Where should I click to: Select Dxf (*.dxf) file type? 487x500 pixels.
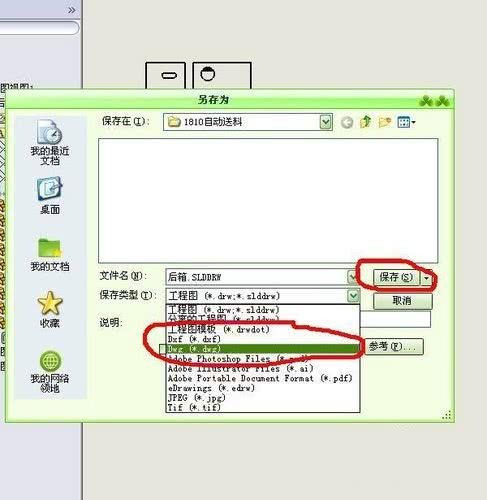tap(263, 339)
